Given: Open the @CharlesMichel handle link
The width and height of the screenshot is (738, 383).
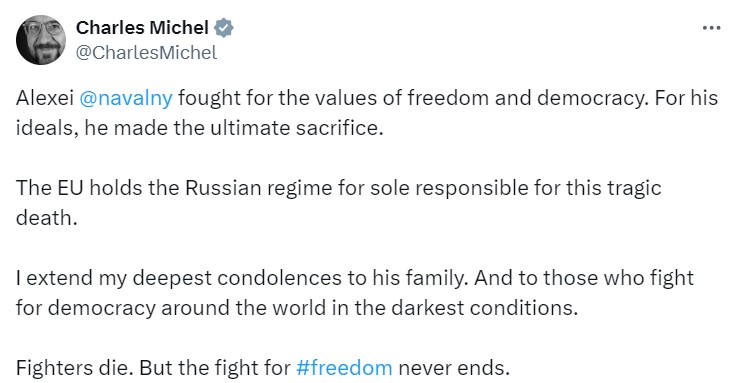Looking at the screenshot, I should 146,53.
